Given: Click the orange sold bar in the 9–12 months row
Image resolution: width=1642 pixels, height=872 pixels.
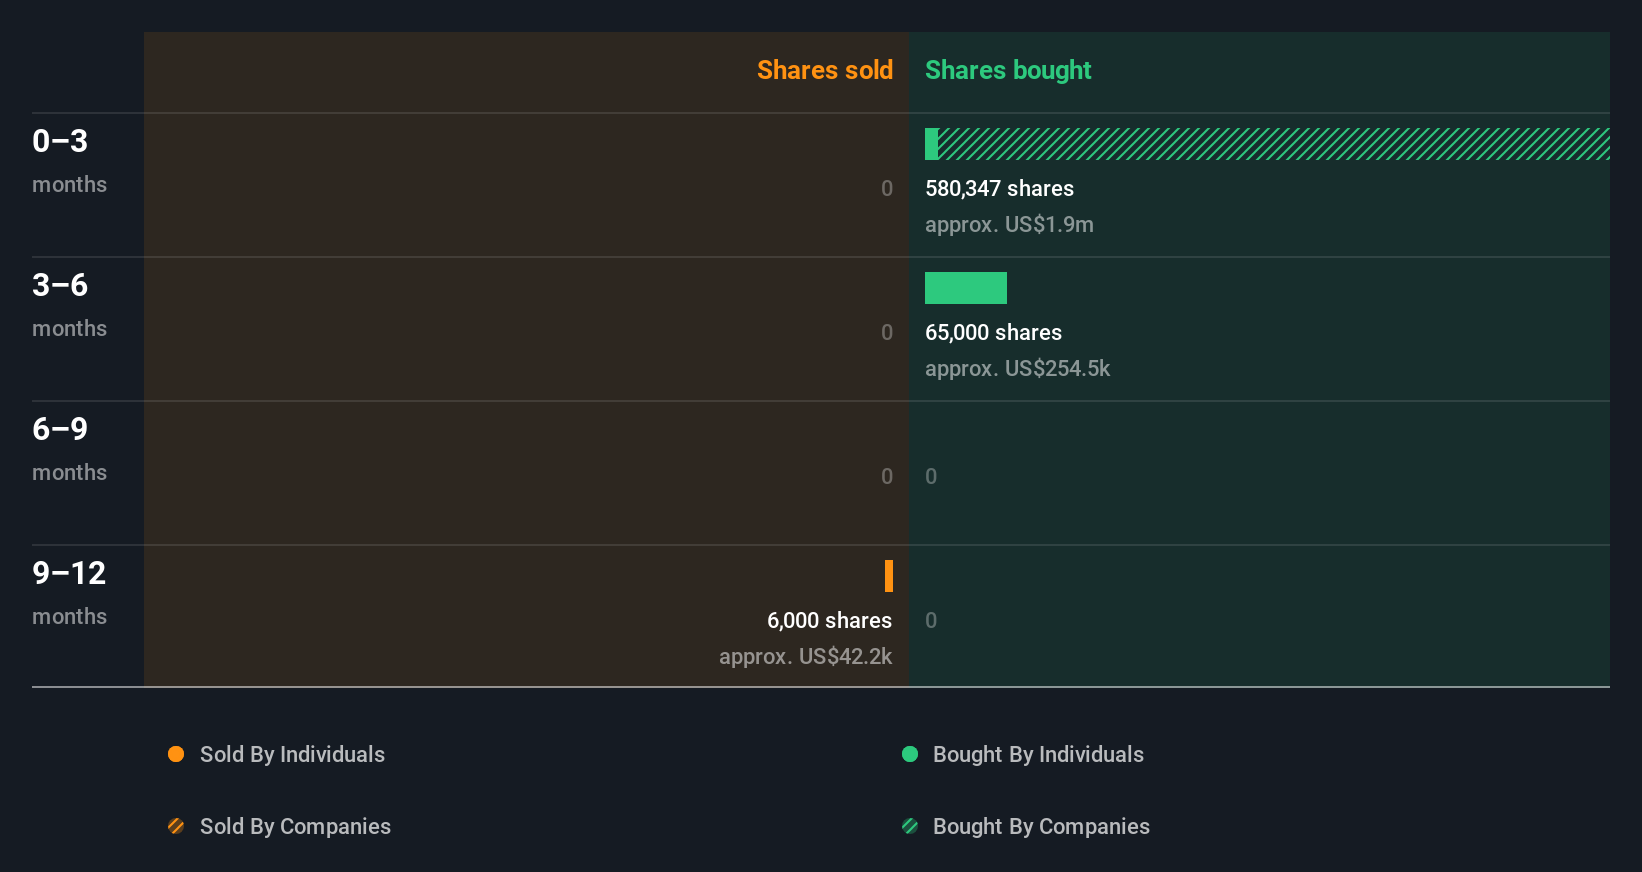Looking at the screenshot, I should [x=889, y=576].
